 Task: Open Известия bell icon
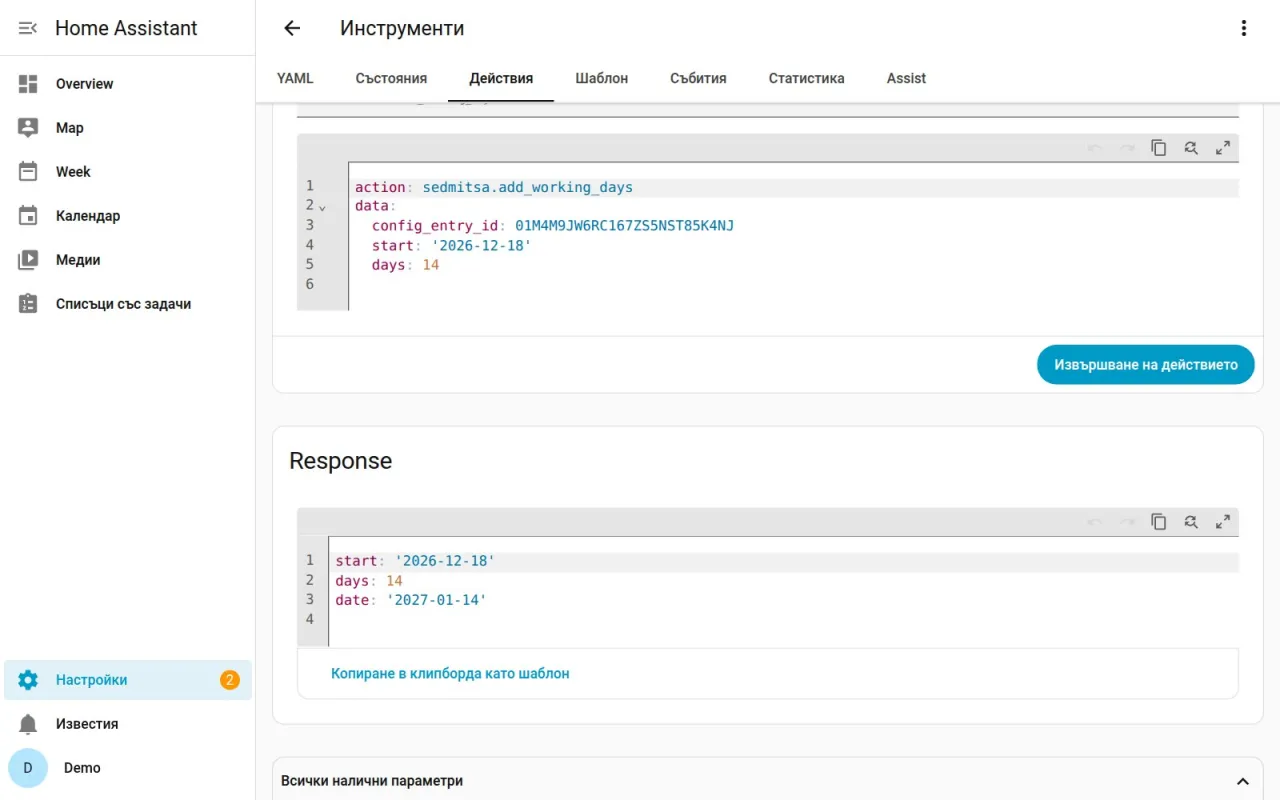click(28, 724)
